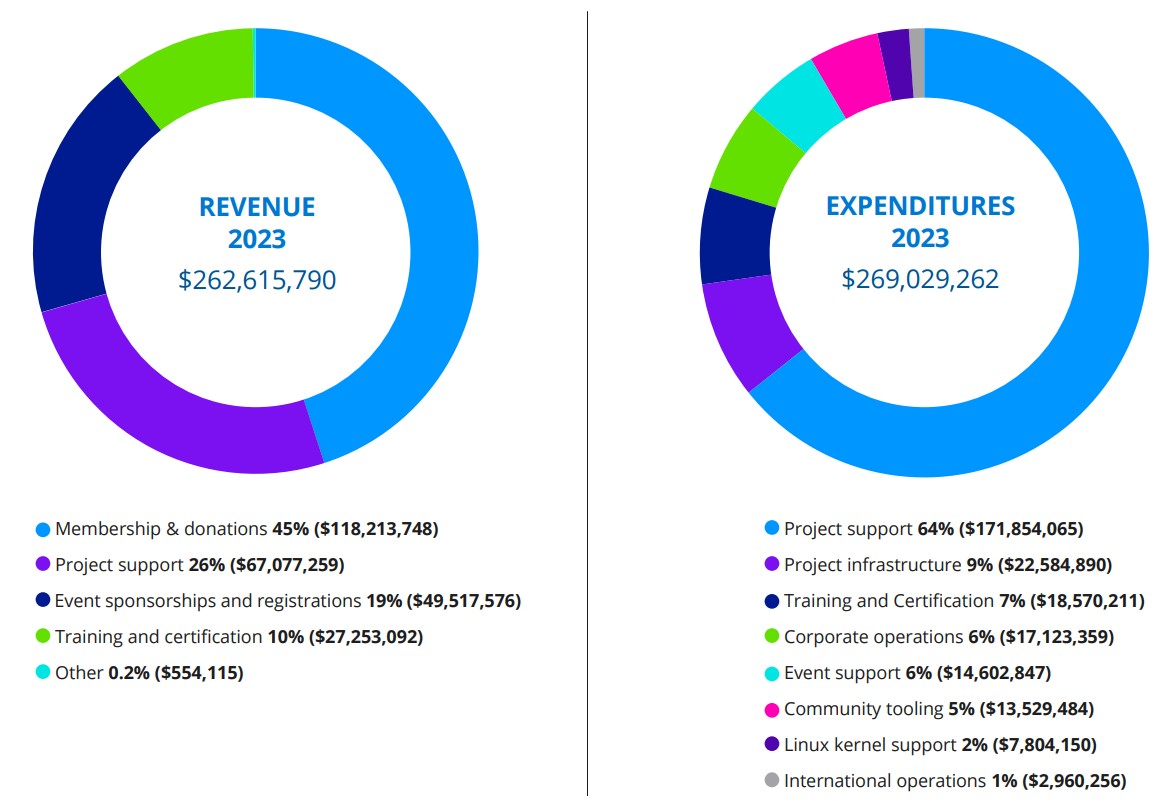Click the green Training and certification legend dot
The height and width of the screenshot is (808, 1176).
click(x=43, y=636)
